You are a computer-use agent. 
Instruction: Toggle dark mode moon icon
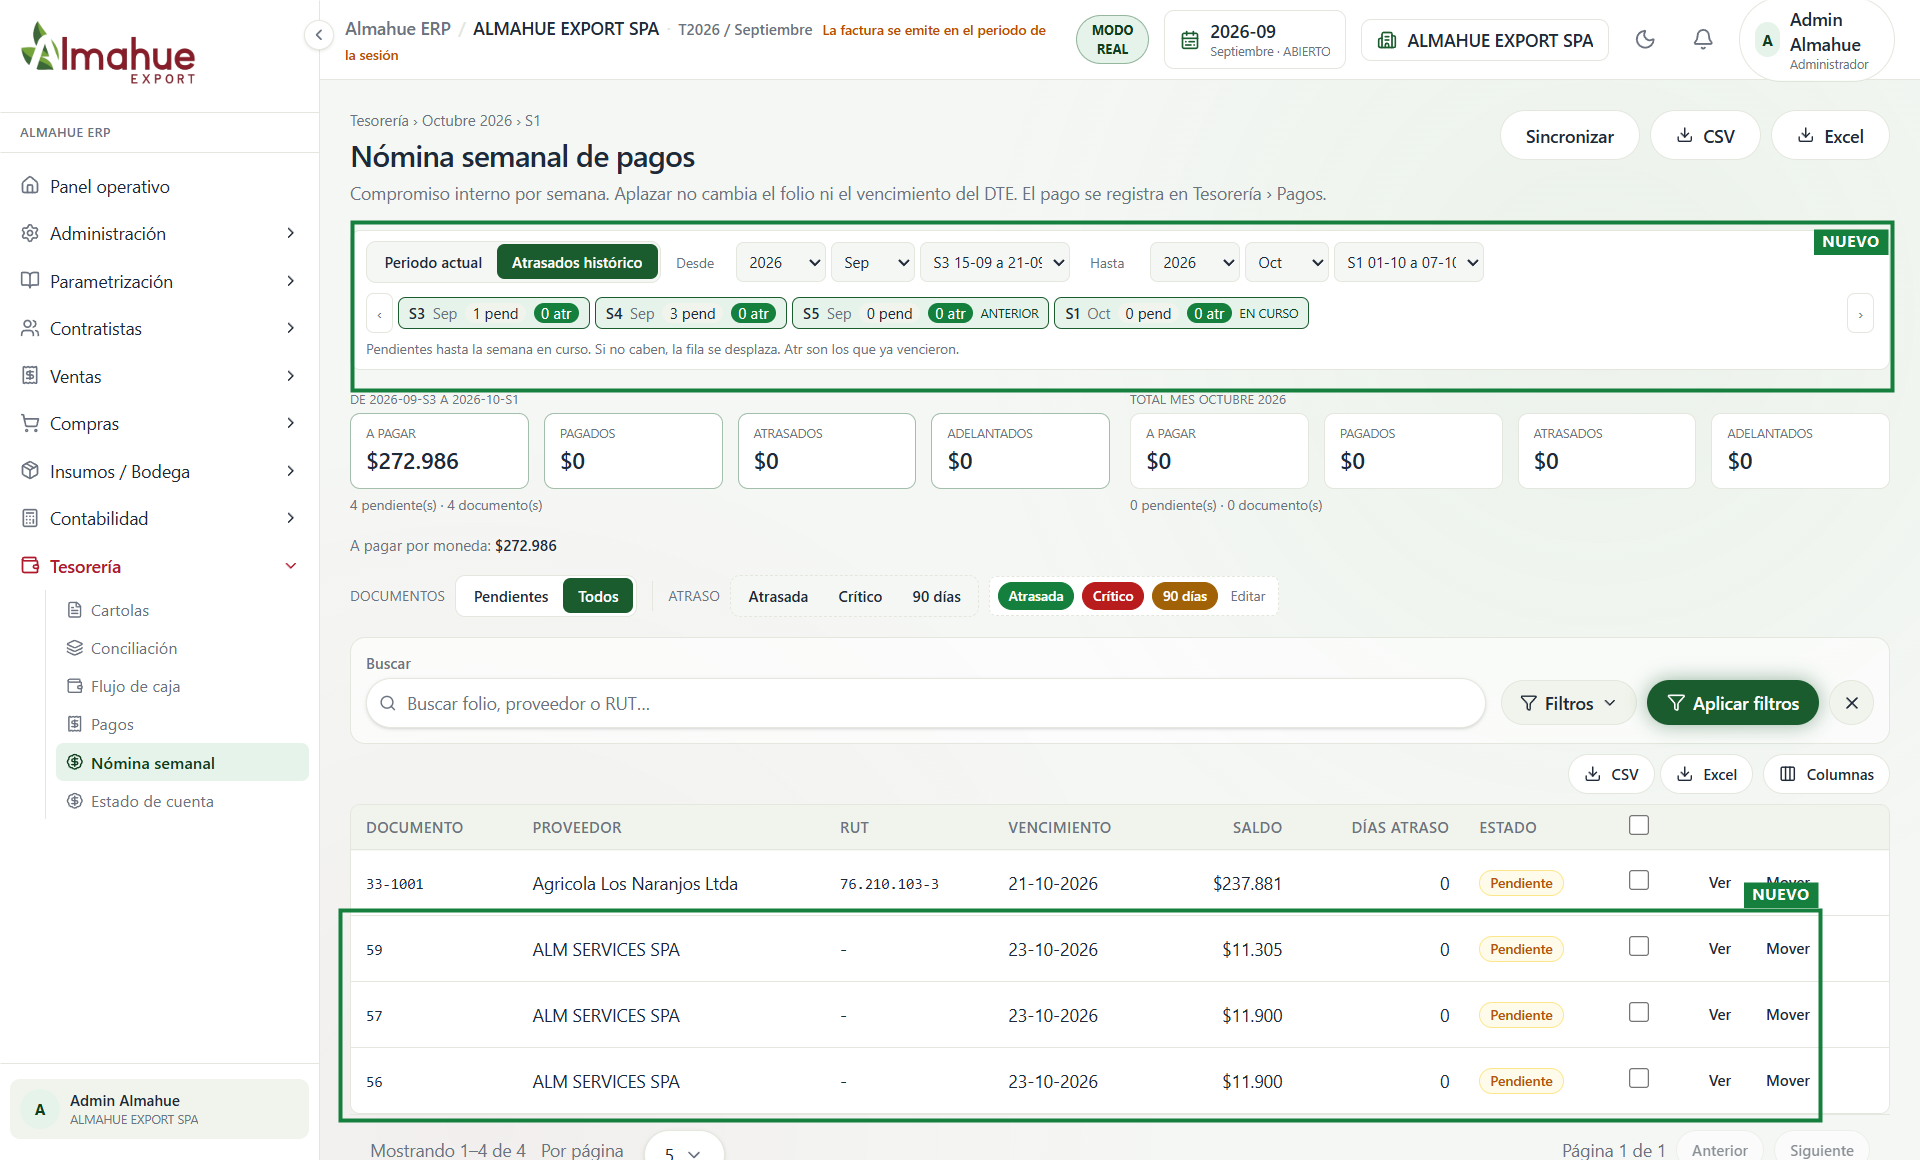(1645, 40)
